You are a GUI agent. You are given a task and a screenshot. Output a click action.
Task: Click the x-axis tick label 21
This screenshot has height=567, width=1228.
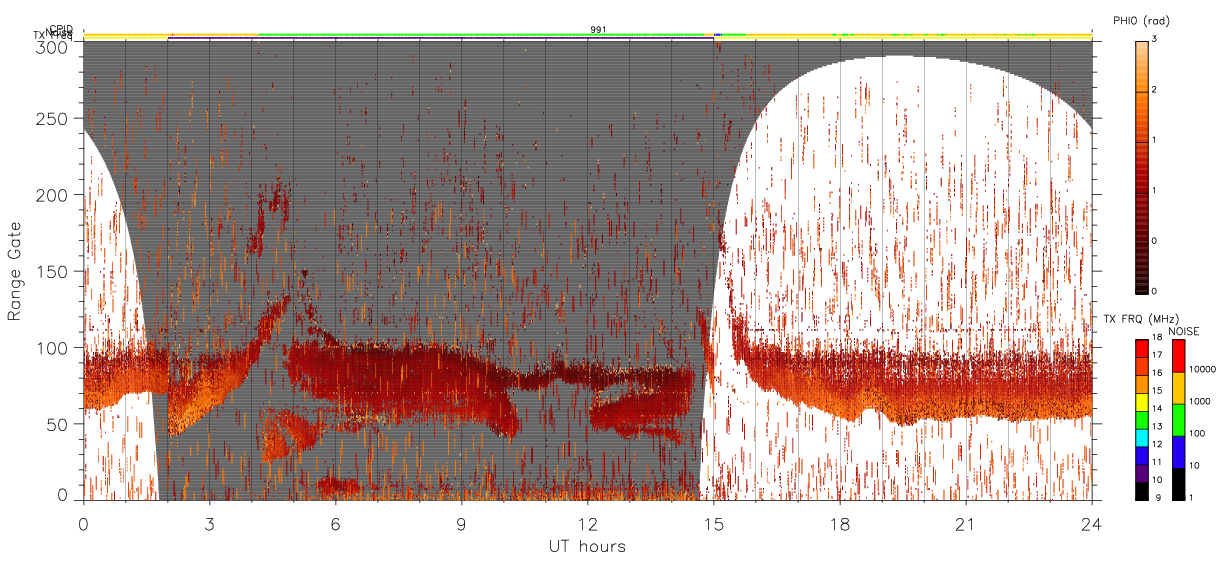click(x=966, y=523)
